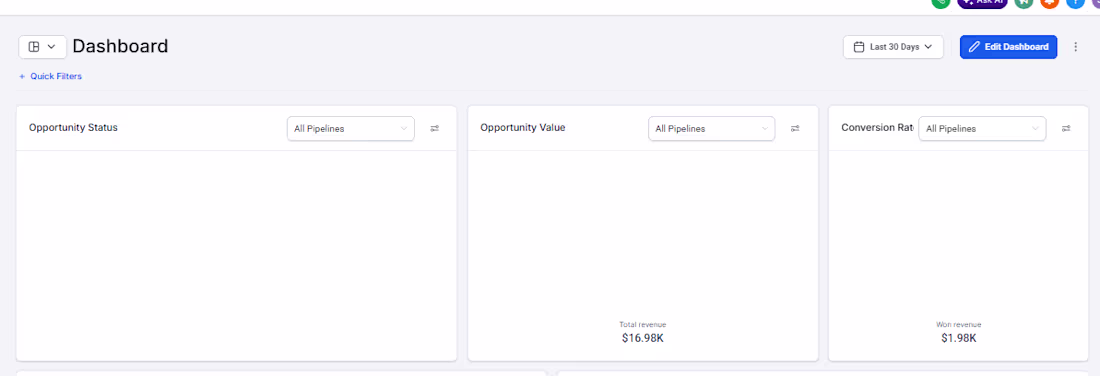Open the Last 30 Days date range picker
Viewport: 1100px width, 376px height.
(x=893, y=47)
